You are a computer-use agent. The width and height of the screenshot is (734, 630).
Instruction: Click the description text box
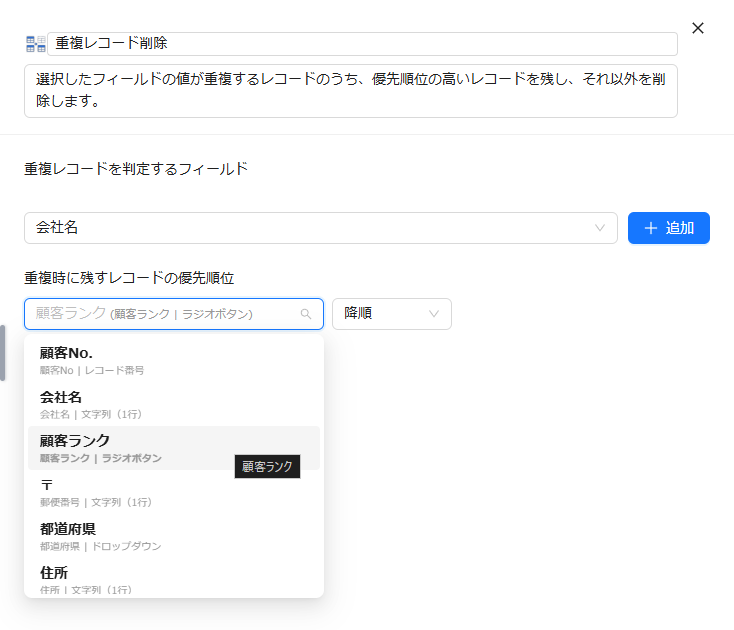click(x=351, y=91)
